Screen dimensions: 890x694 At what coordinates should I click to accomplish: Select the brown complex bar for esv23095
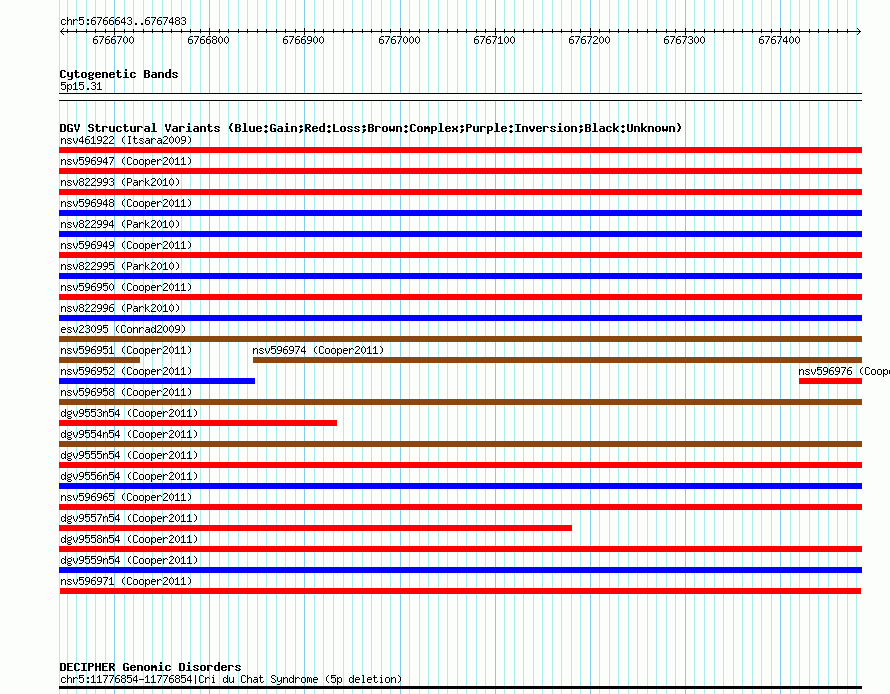pyautogui.click(x=460, y=339)
